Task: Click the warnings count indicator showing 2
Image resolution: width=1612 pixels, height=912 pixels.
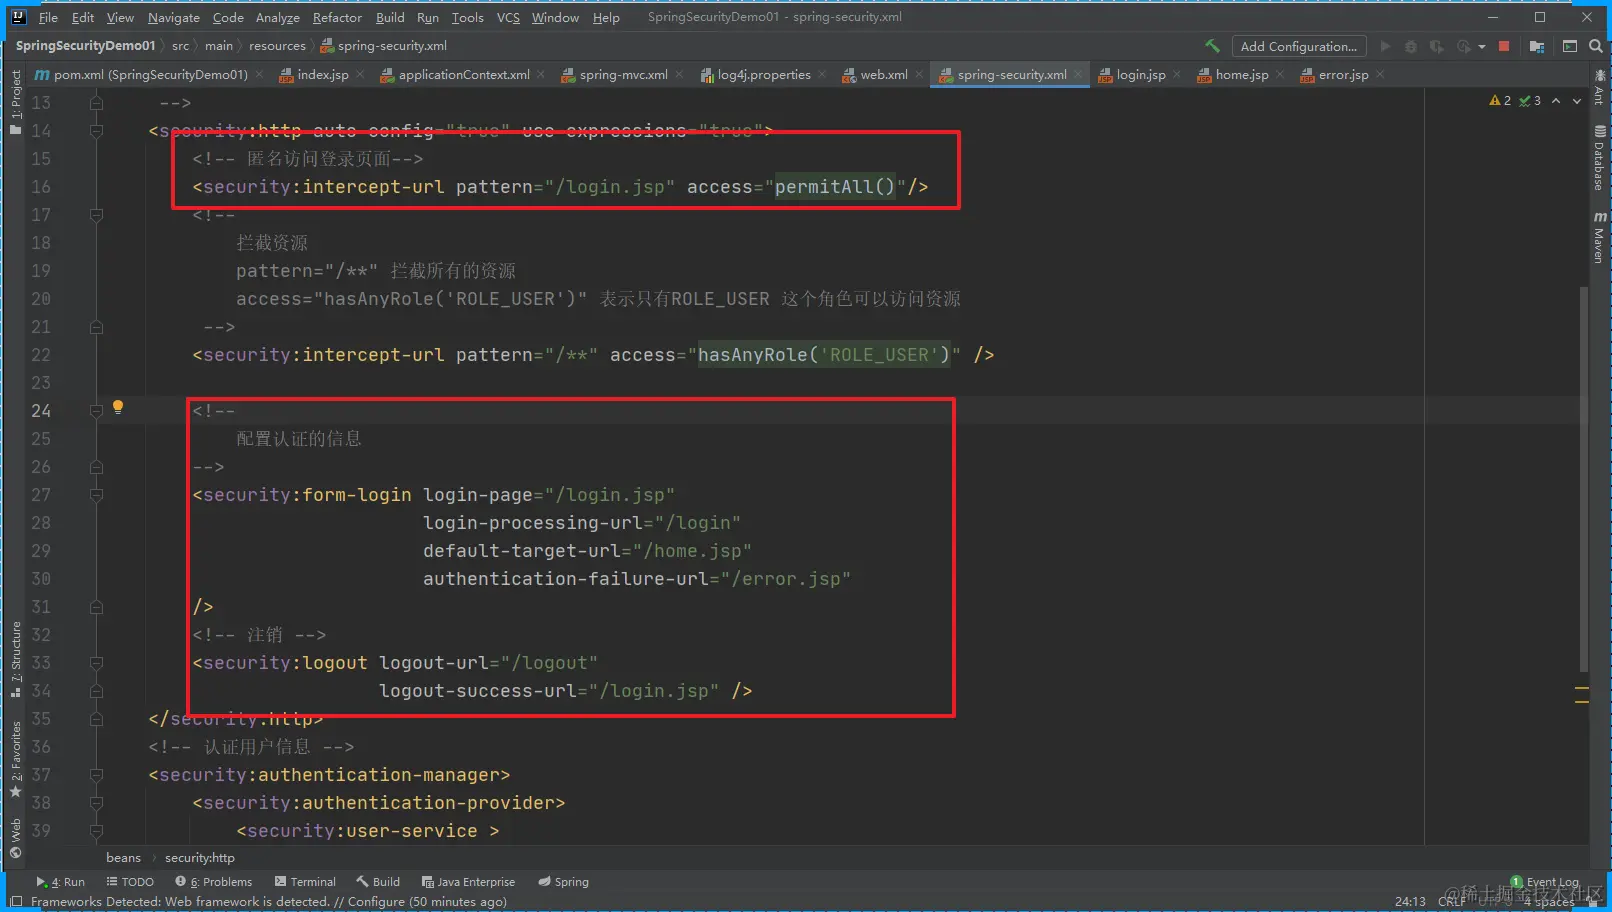Action: (1500, 101)
